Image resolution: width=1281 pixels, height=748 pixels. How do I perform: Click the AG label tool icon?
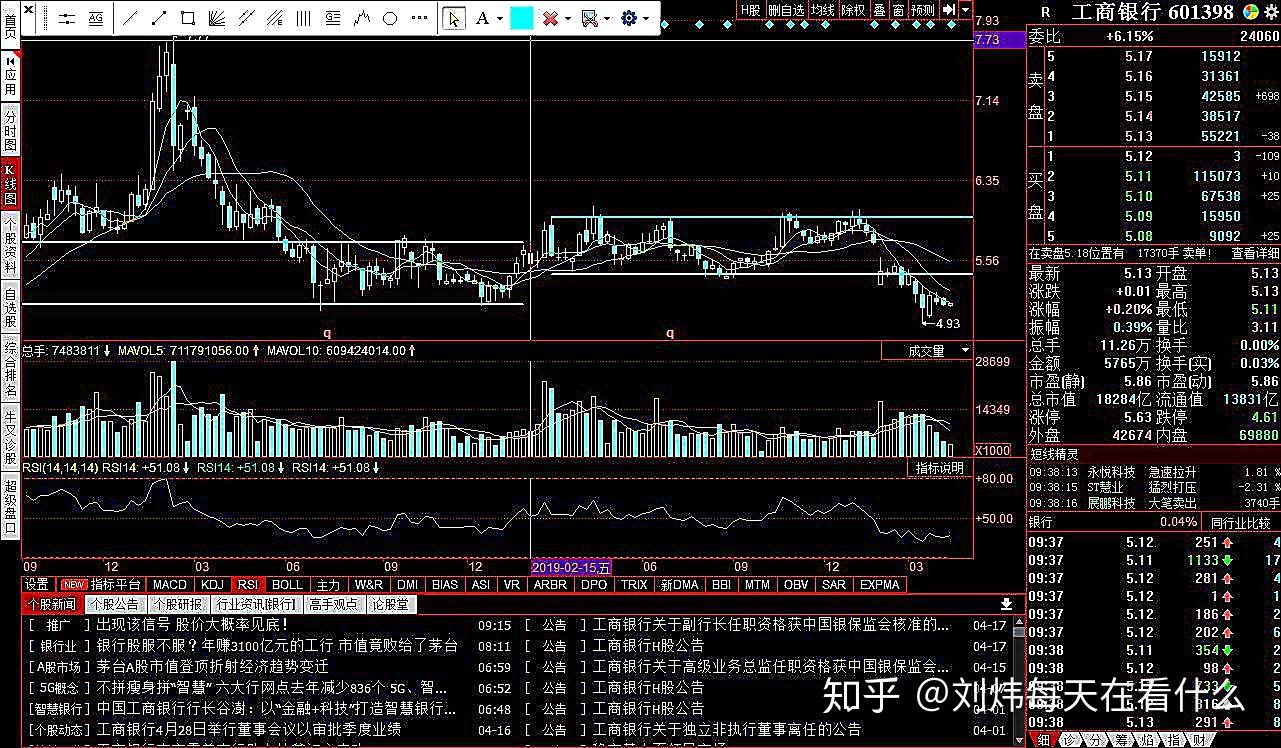[x=96, y=18]
